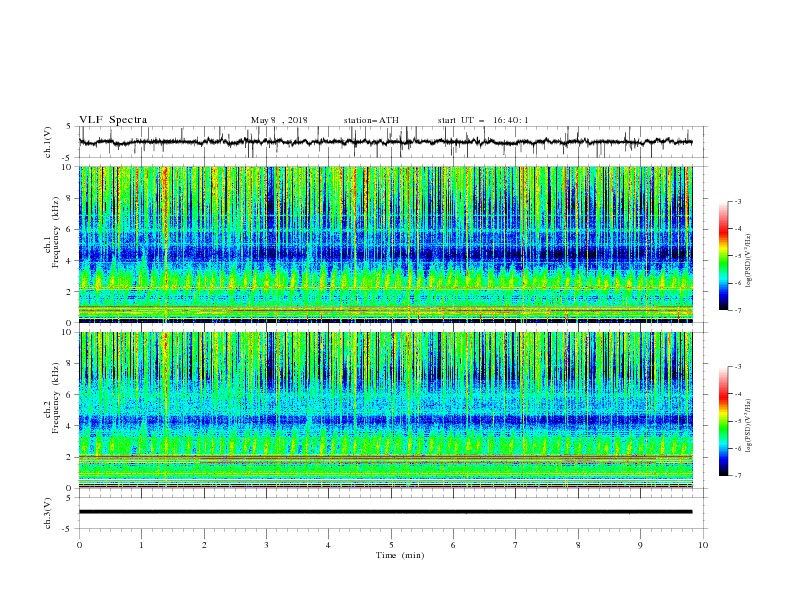Viewport: 792px width, 612px height.
Task: Click time axis tick label "10"
Action: [703, 545]
